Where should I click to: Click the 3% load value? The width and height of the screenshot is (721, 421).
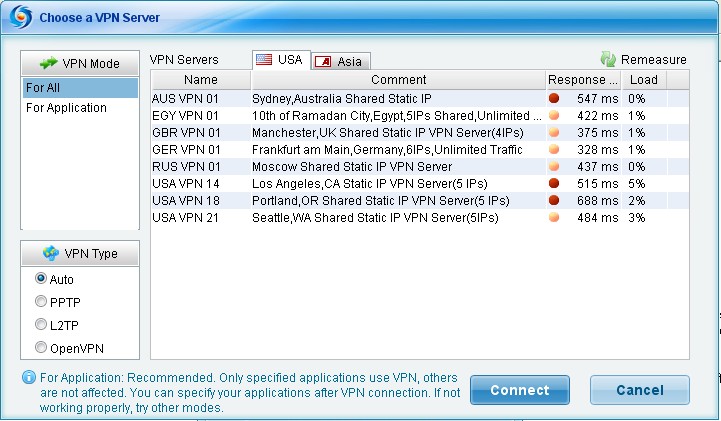pyautogui.click(x=636, y=217)
